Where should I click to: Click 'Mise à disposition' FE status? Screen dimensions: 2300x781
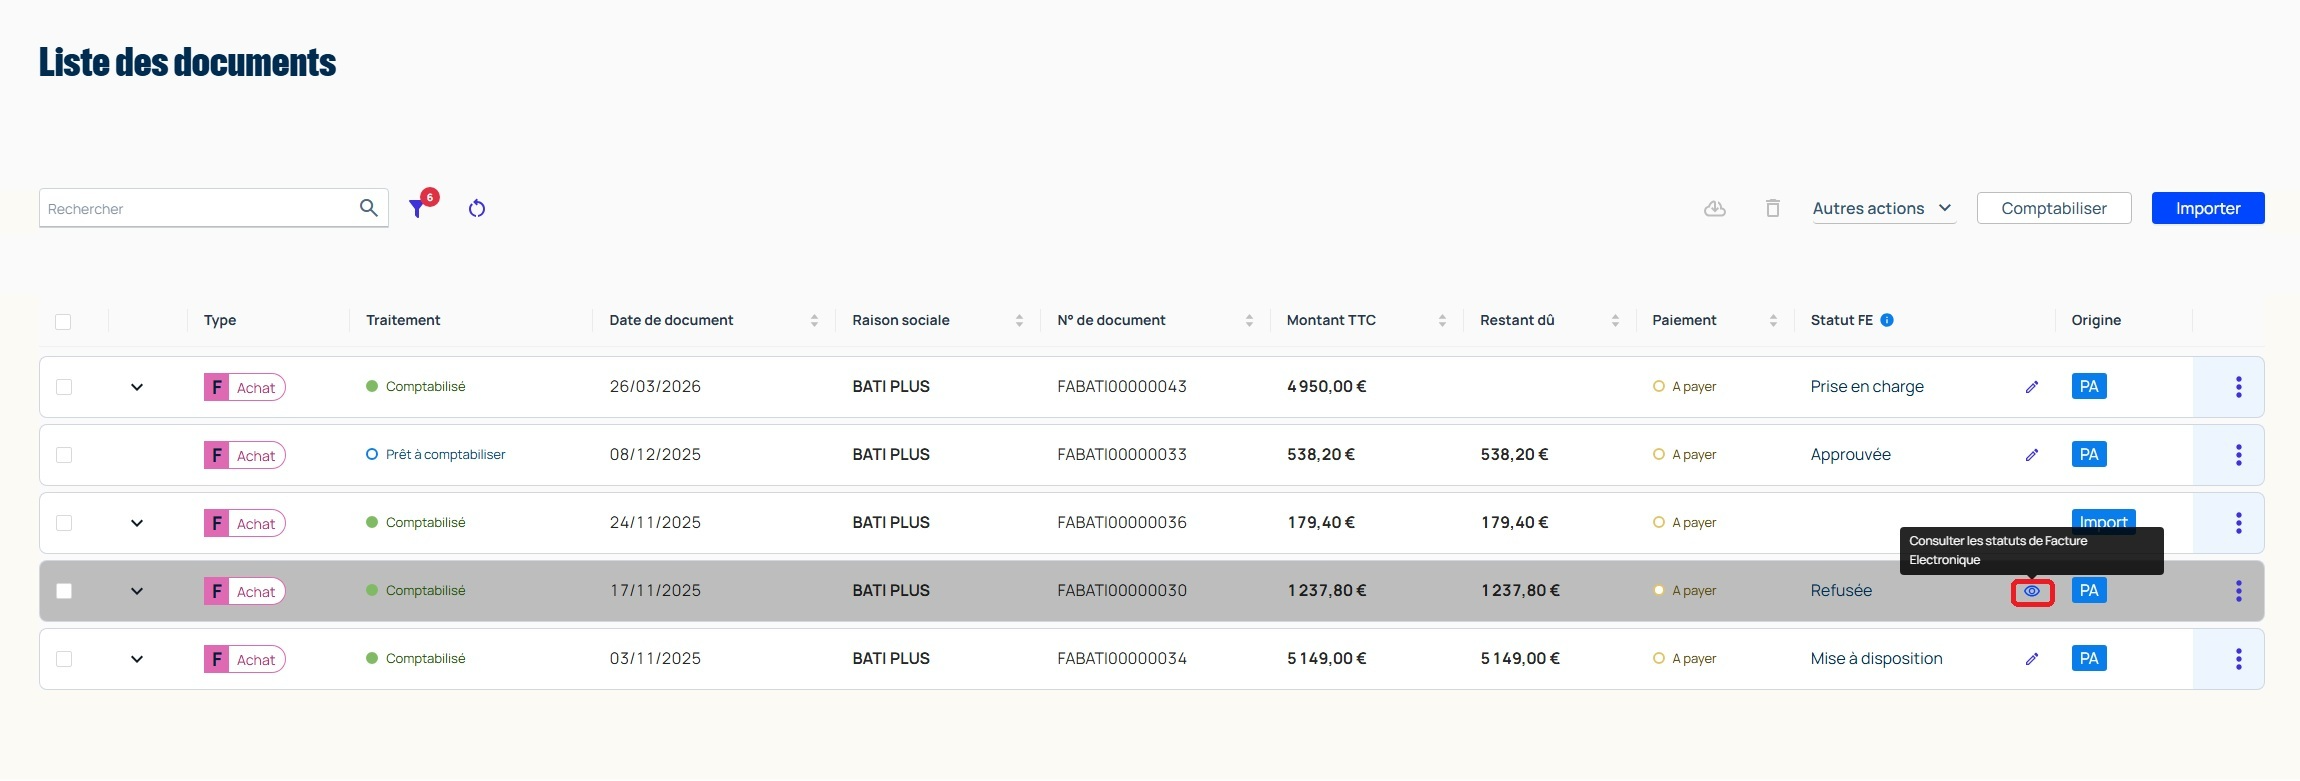coord(1876,659)
